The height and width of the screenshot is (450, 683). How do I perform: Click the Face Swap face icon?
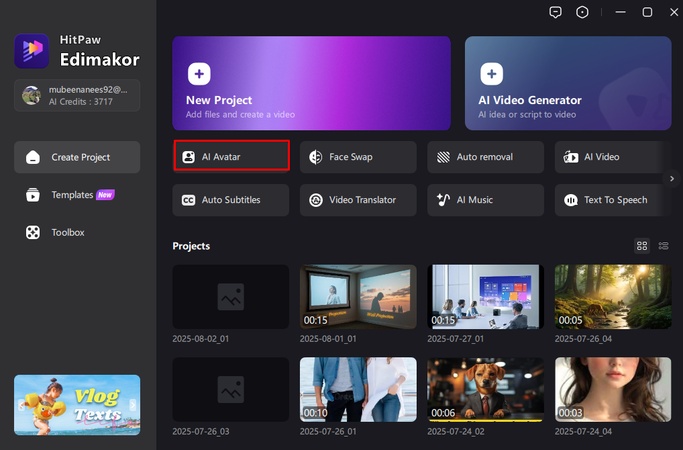pos(315,157)
